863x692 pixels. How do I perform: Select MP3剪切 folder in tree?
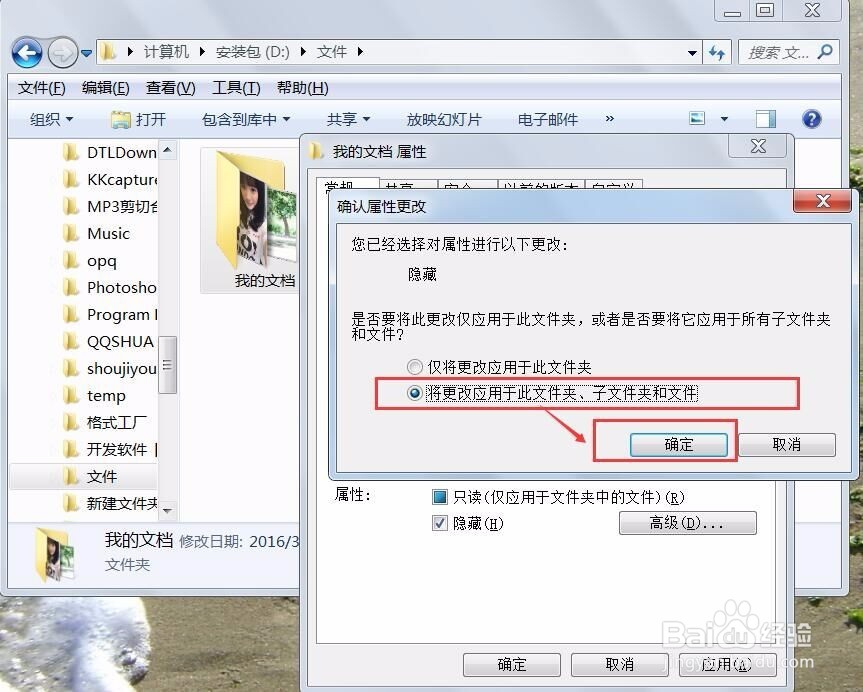[x=111, y=206]
